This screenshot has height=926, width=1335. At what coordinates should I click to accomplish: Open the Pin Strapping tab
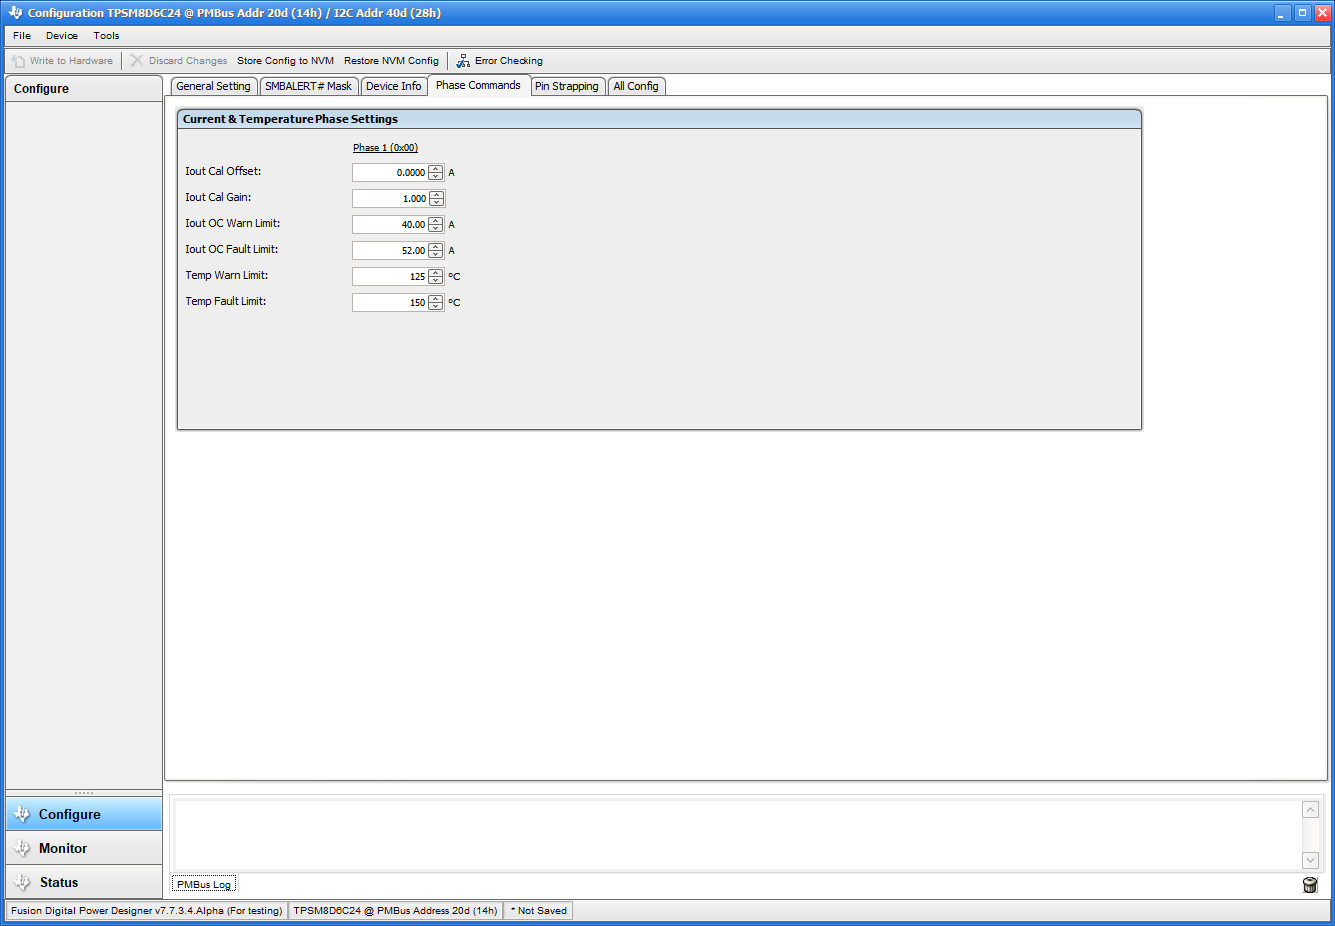567,86
